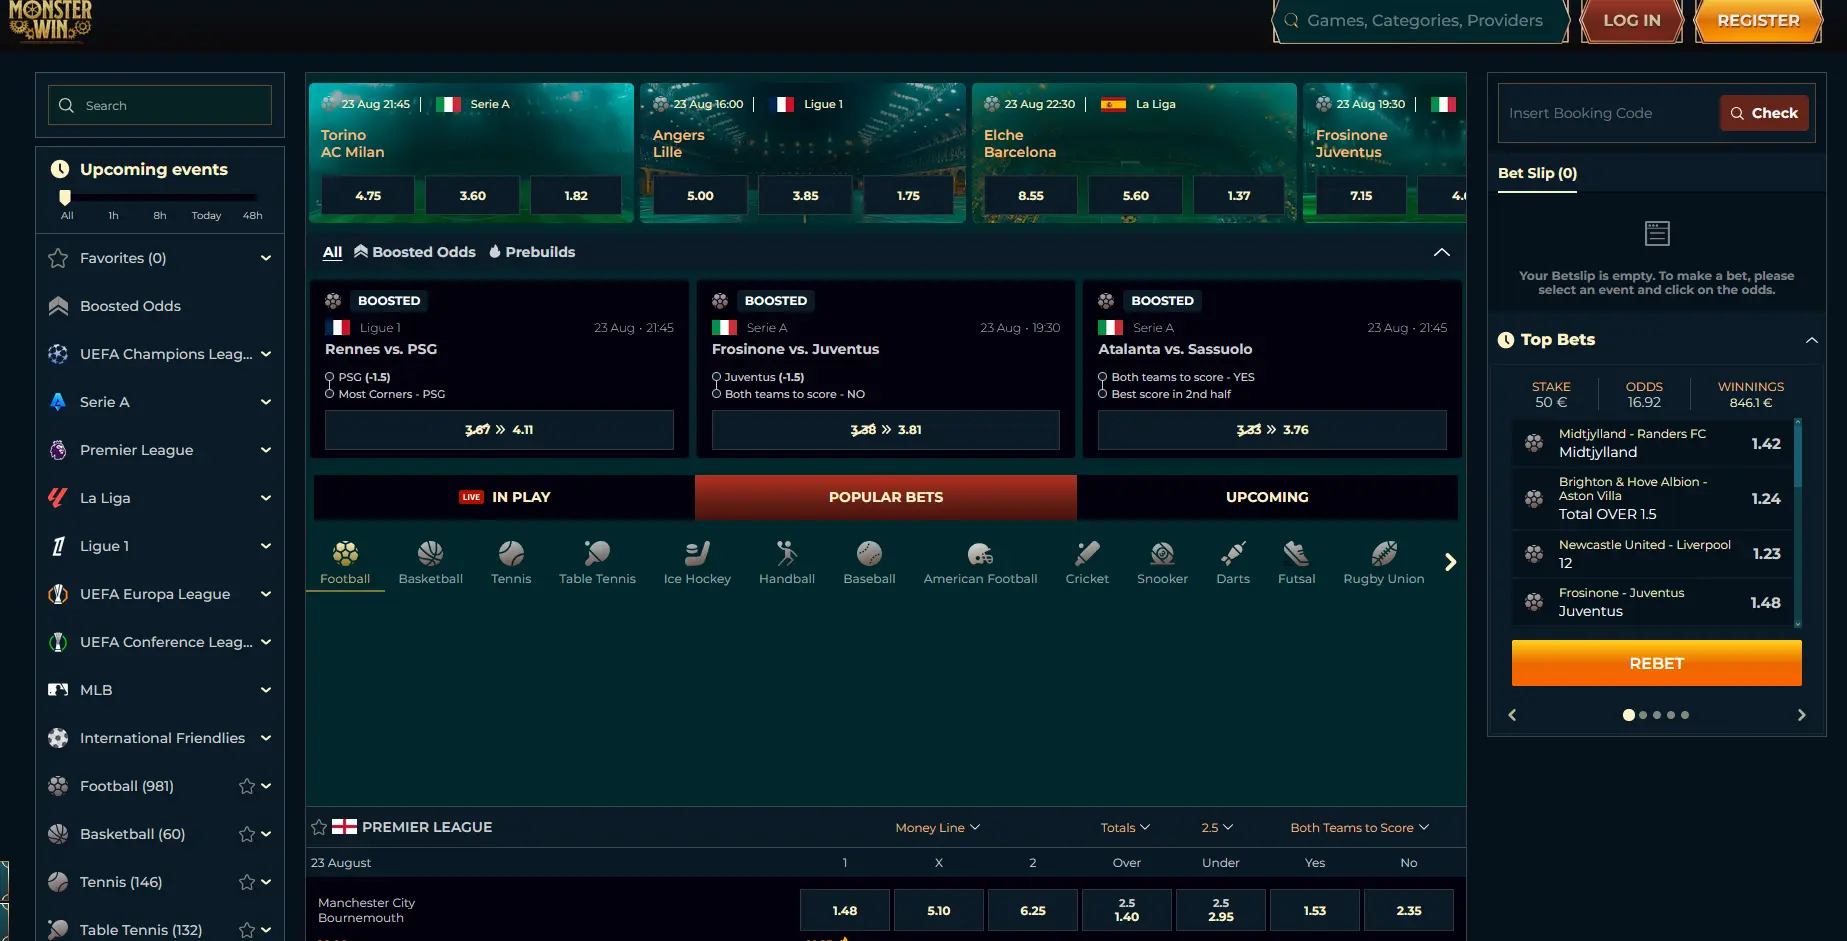This screenshot has width=1847, height=941.
Task: Expand the Premier League sidebar list
Action: (x=266, y=450)
